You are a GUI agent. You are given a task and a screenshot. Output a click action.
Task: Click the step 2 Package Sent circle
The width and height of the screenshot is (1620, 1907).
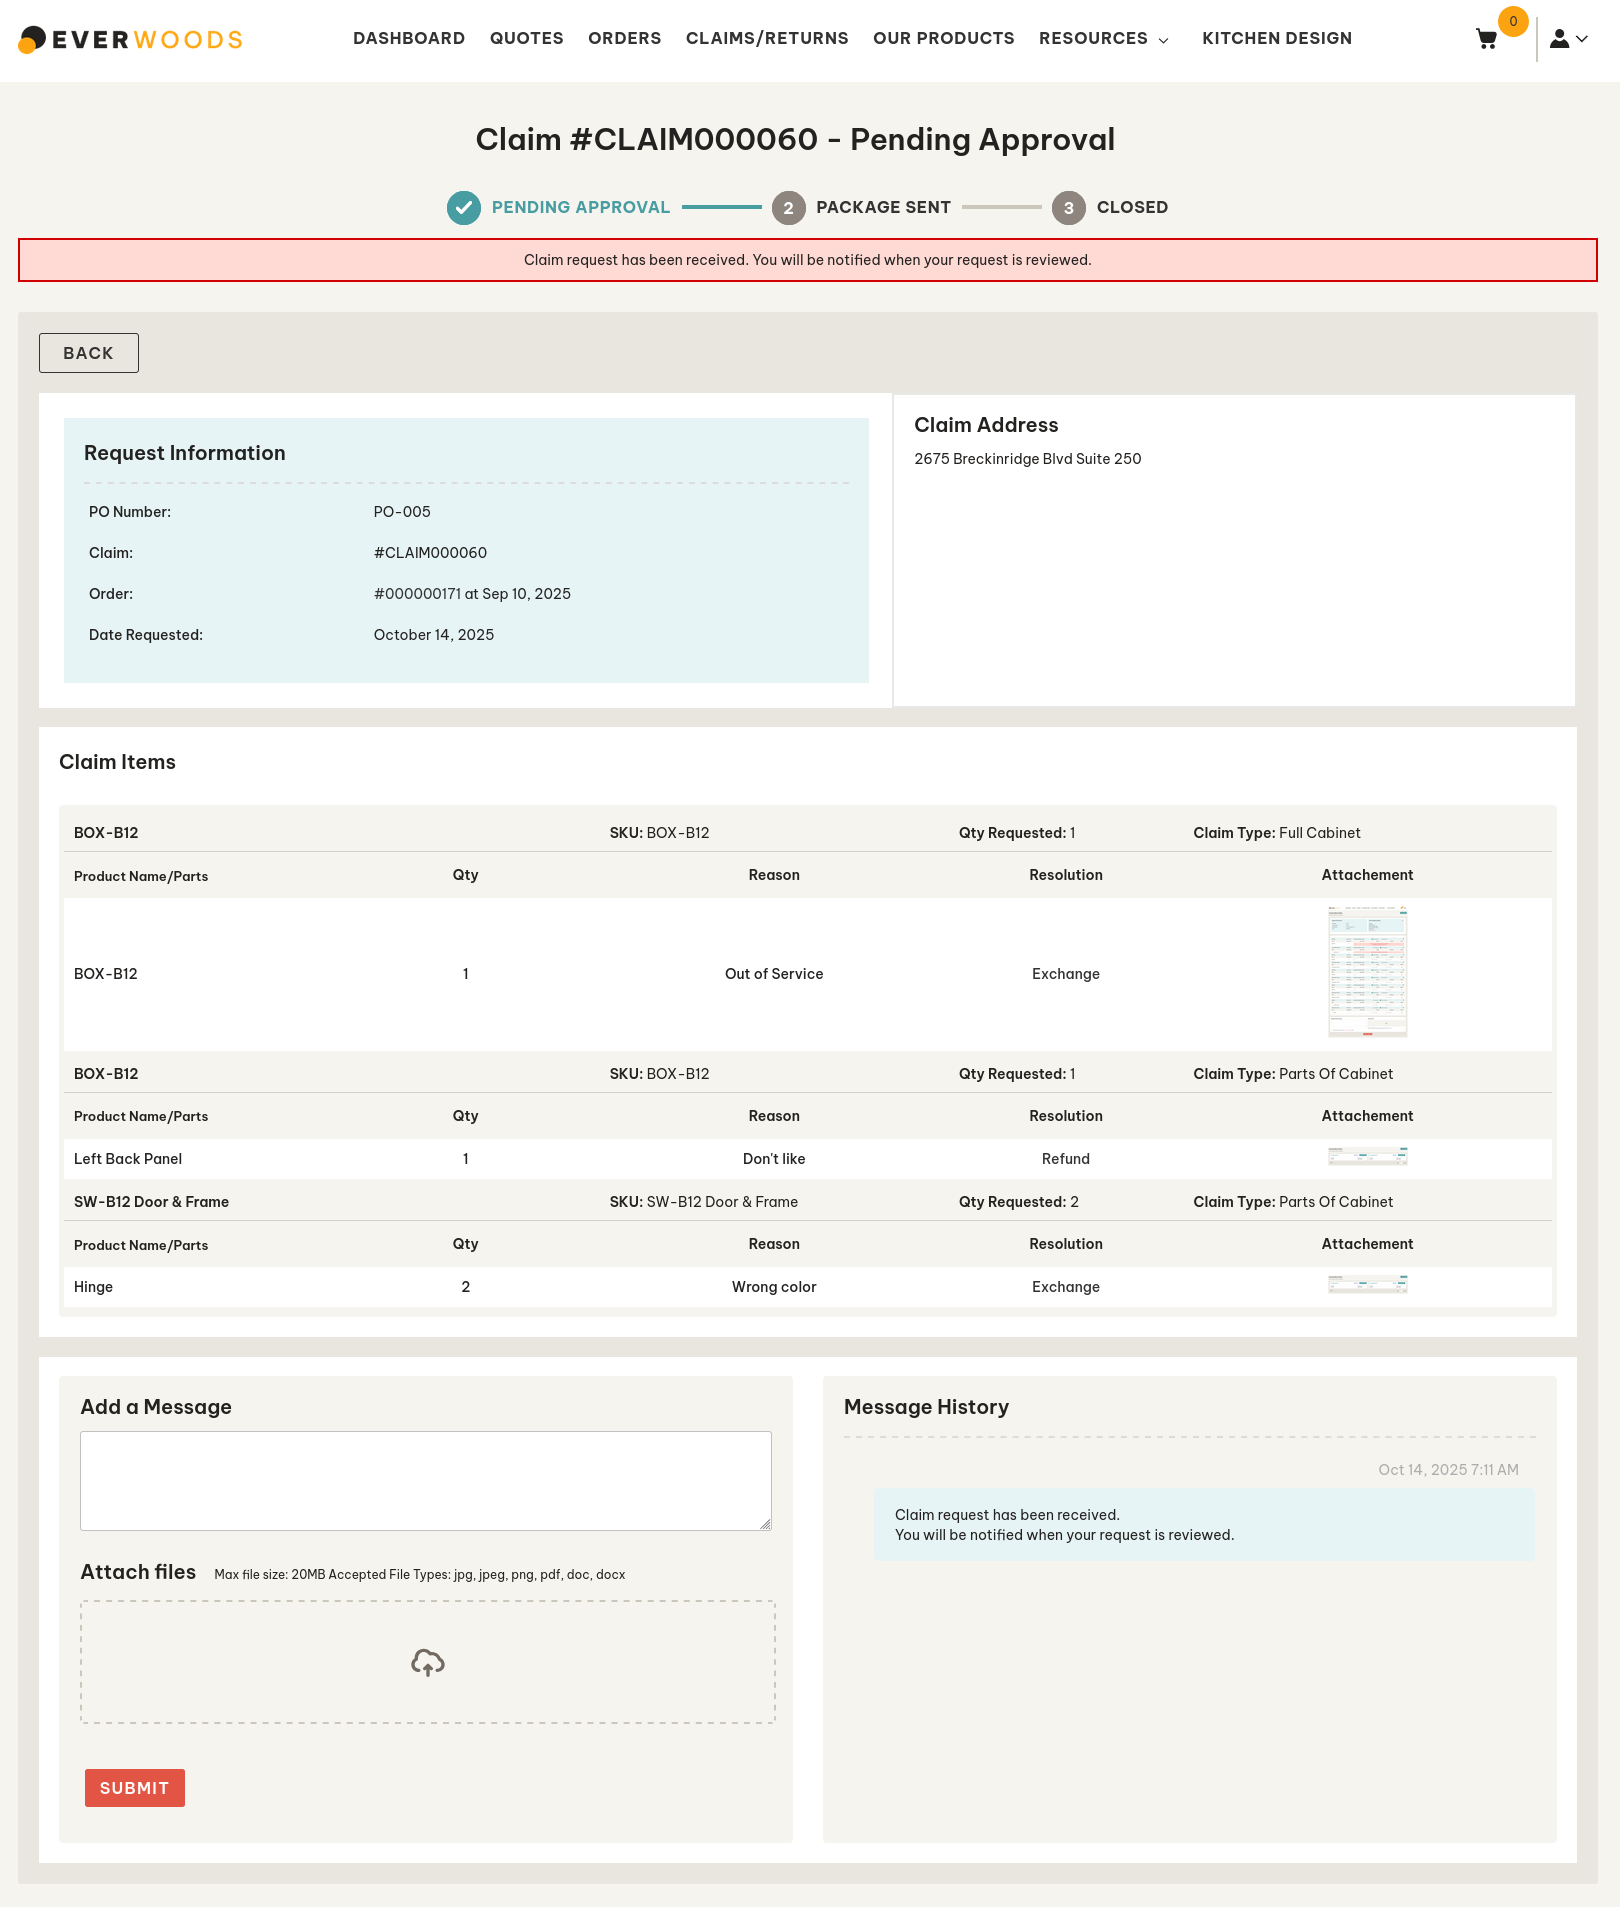[788, 208]
